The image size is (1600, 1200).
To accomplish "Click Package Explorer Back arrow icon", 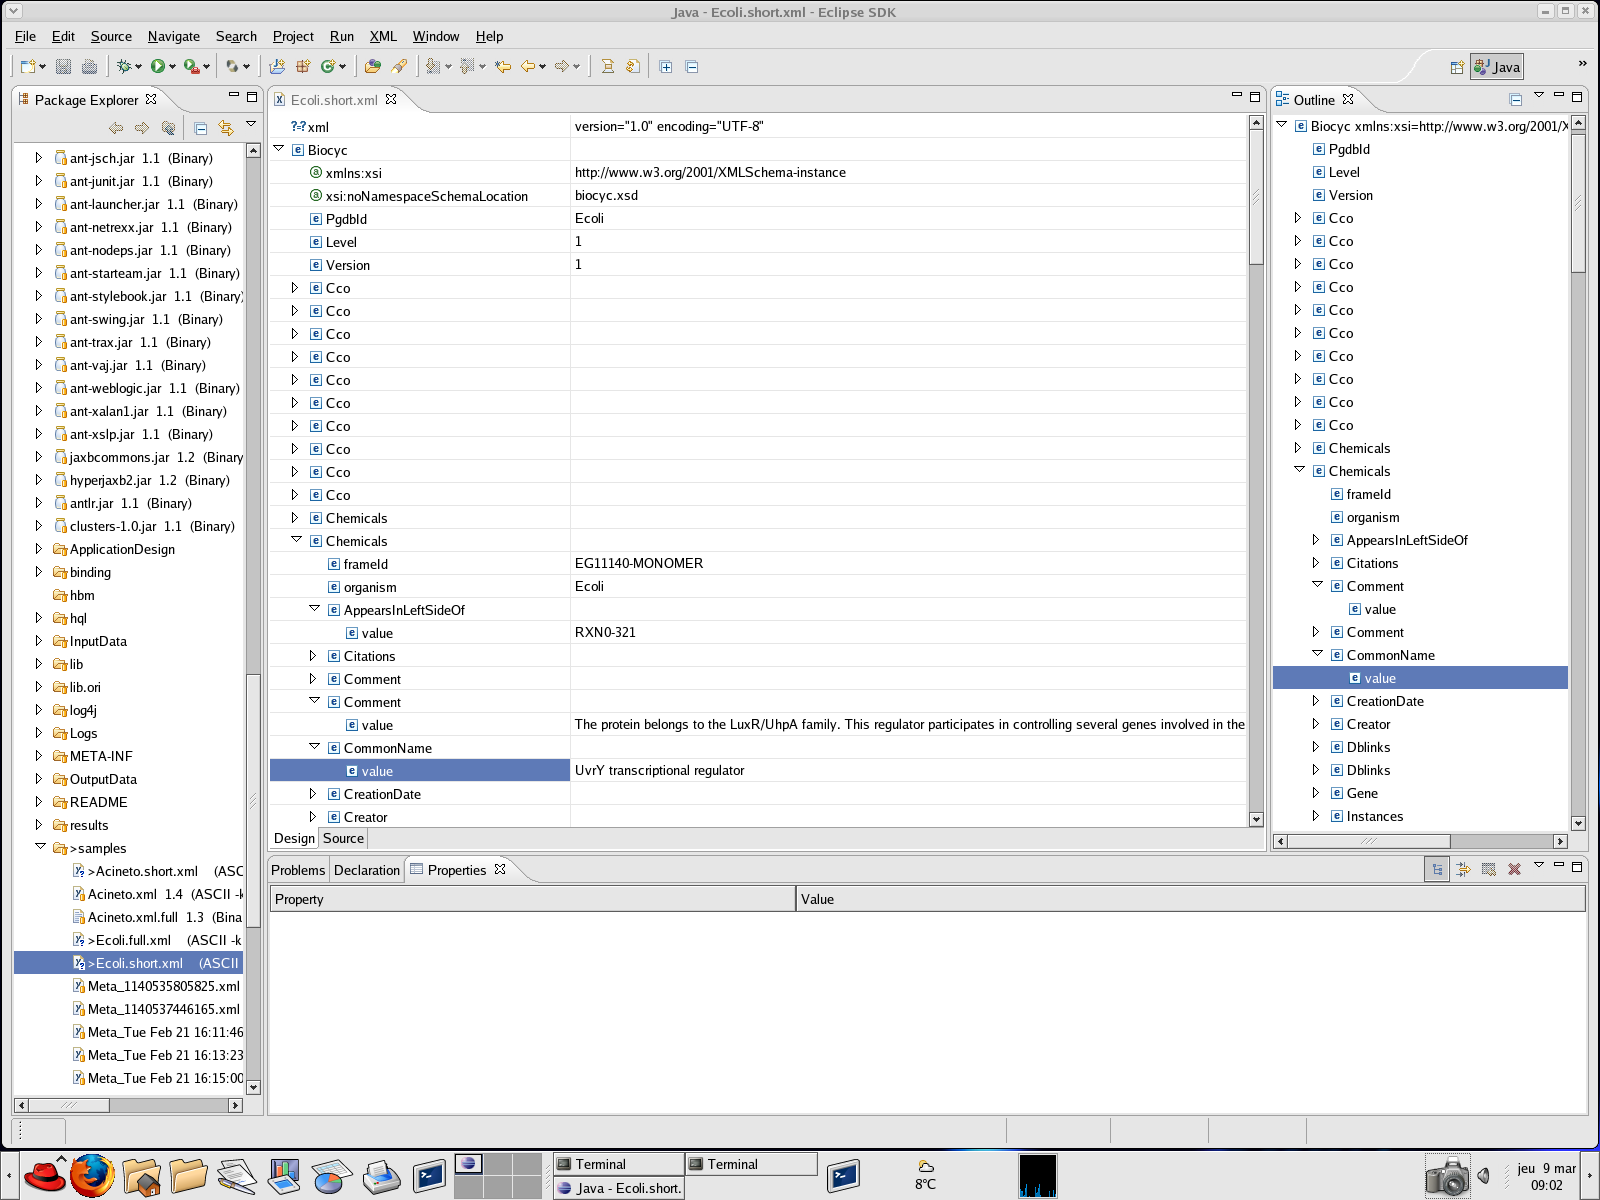I will [x=116, y=127].
